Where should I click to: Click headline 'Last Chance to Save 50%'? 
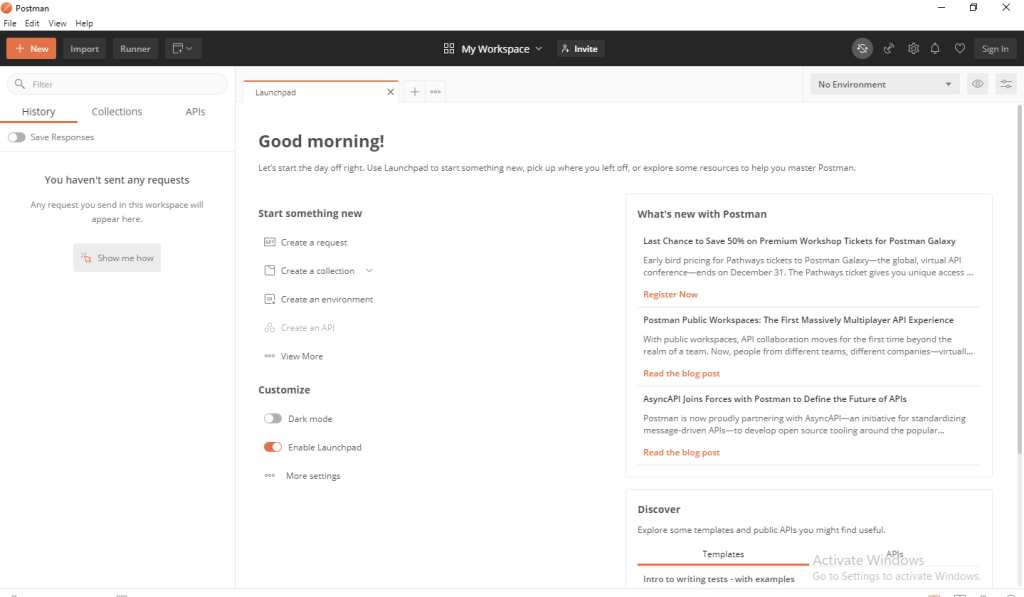pyautogui.click(x=799, y=241)
